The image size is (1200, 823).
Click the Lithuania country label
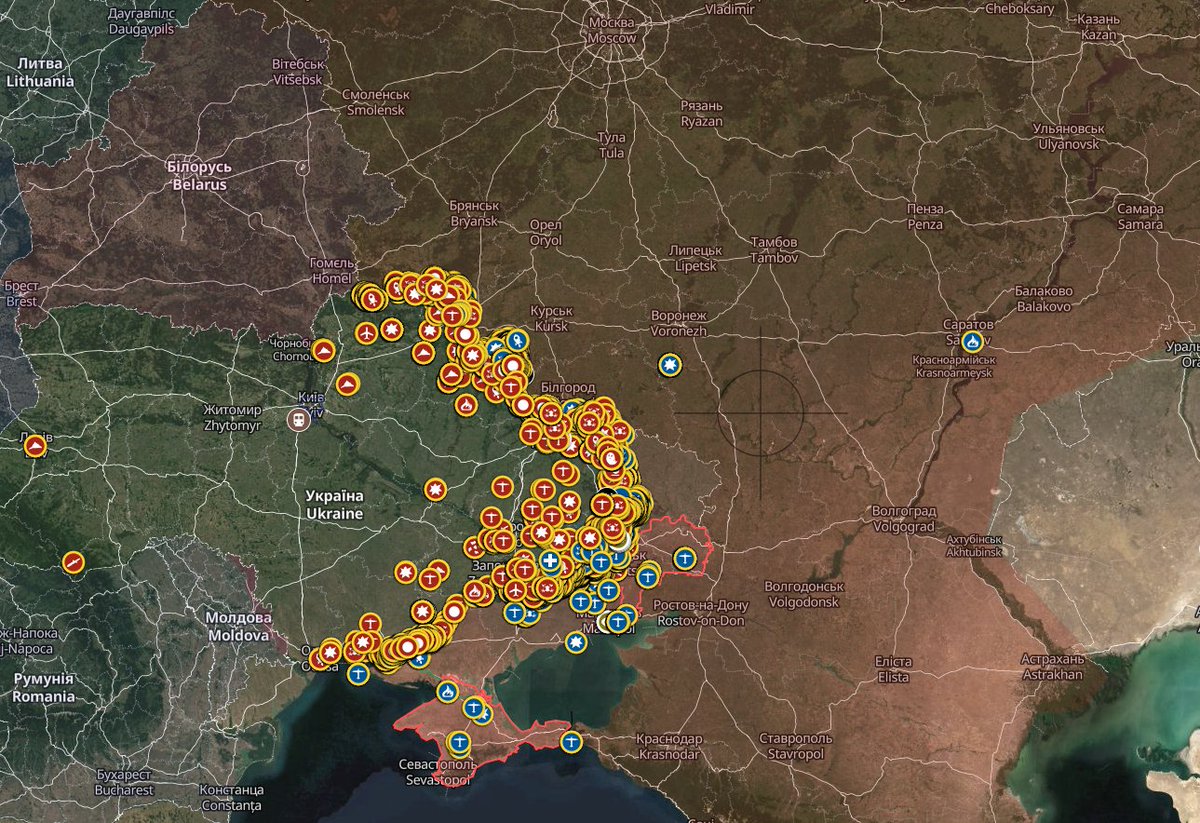click(x=39, y=73)
